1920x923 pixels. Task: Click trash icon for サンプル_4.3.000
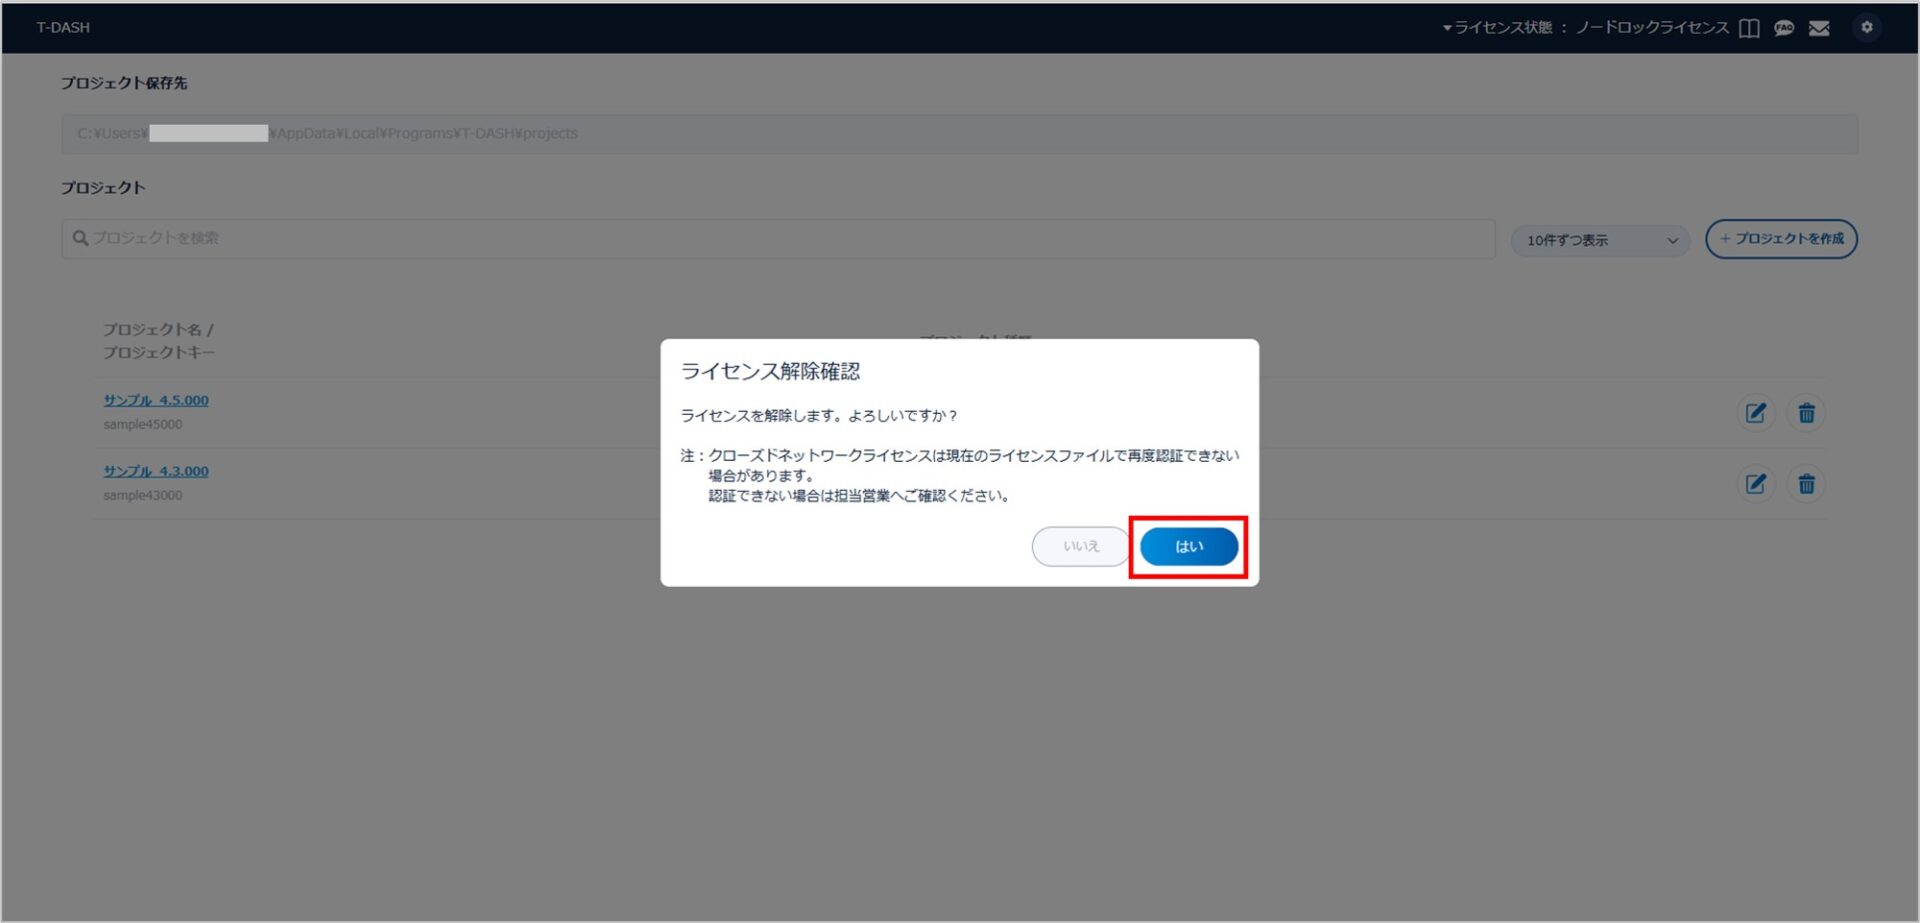click(x=1806, y=484)
